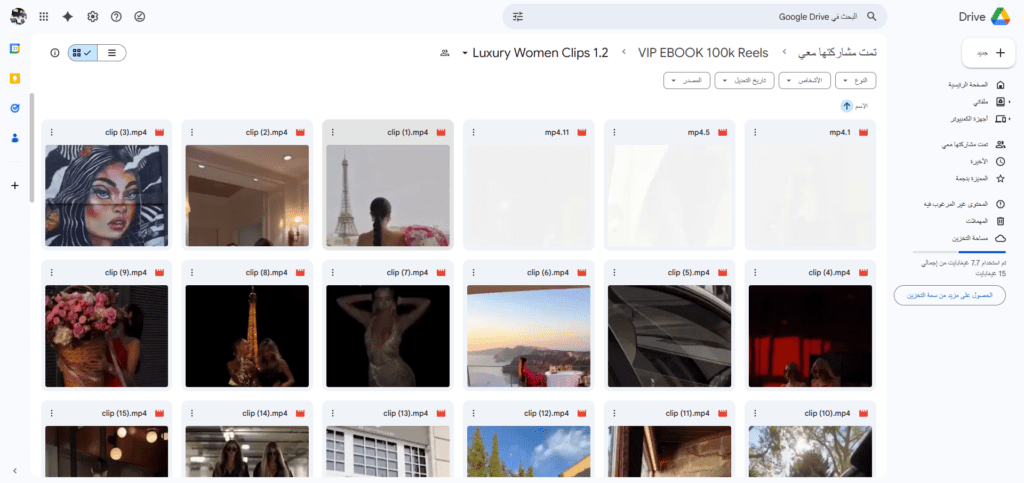Click the New (جديد) button
The height and width of the screenshot is (483, 1024).
(986, 53)
